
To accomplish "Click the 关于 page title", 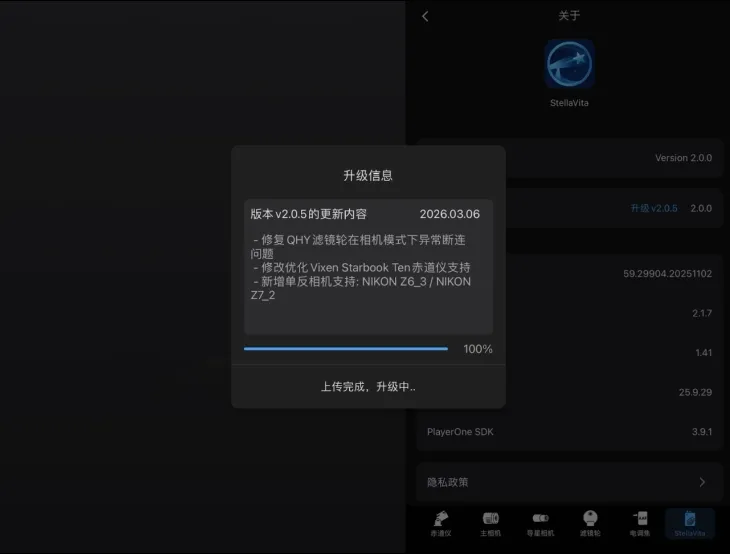I will pos(569,16).
